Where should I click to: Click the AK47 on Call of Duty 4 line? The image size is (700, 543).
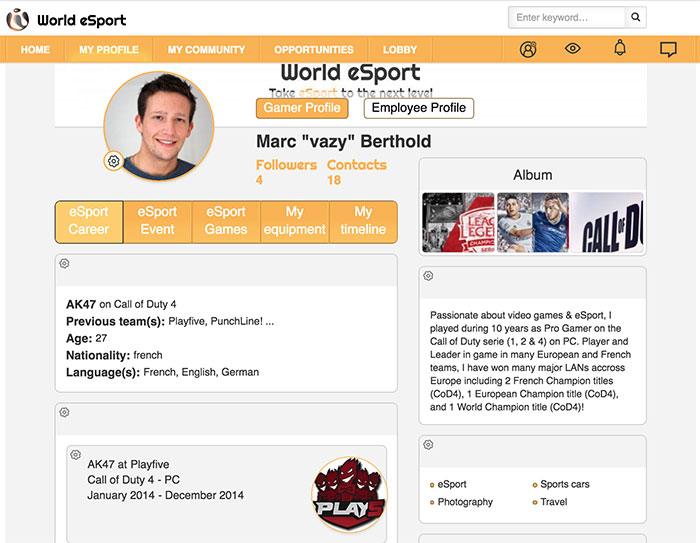pos(121,304)
